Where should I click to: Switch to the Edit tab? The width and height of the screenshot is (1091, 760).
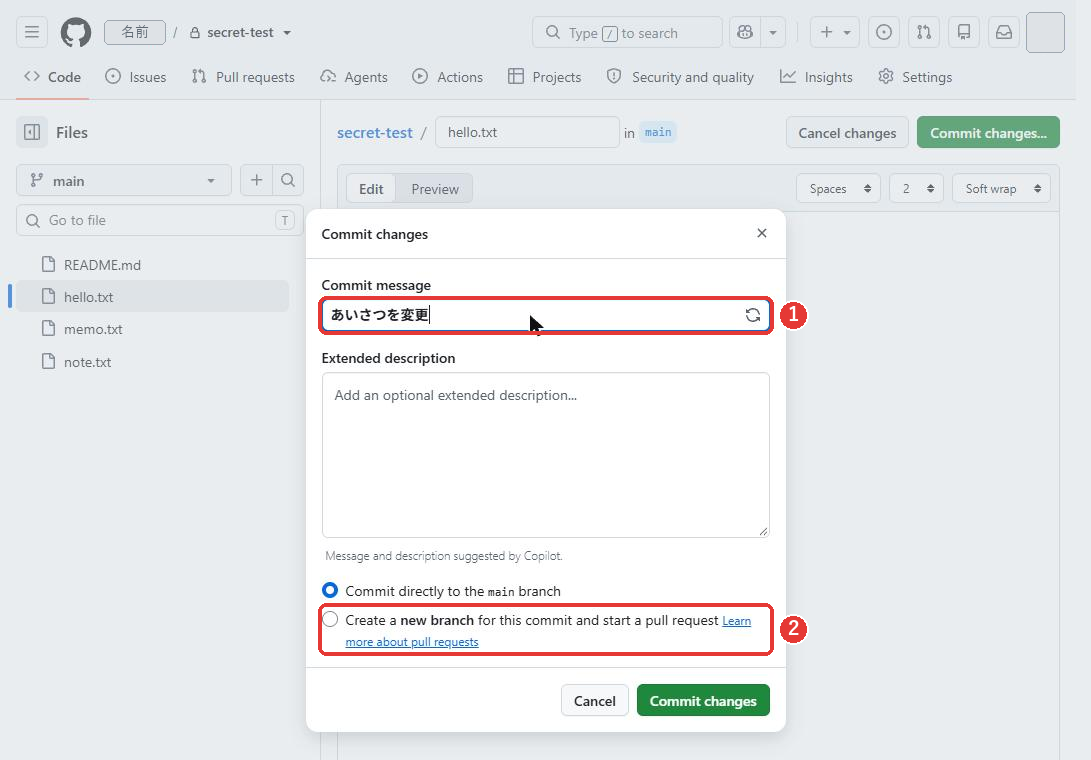coord(371,189)
